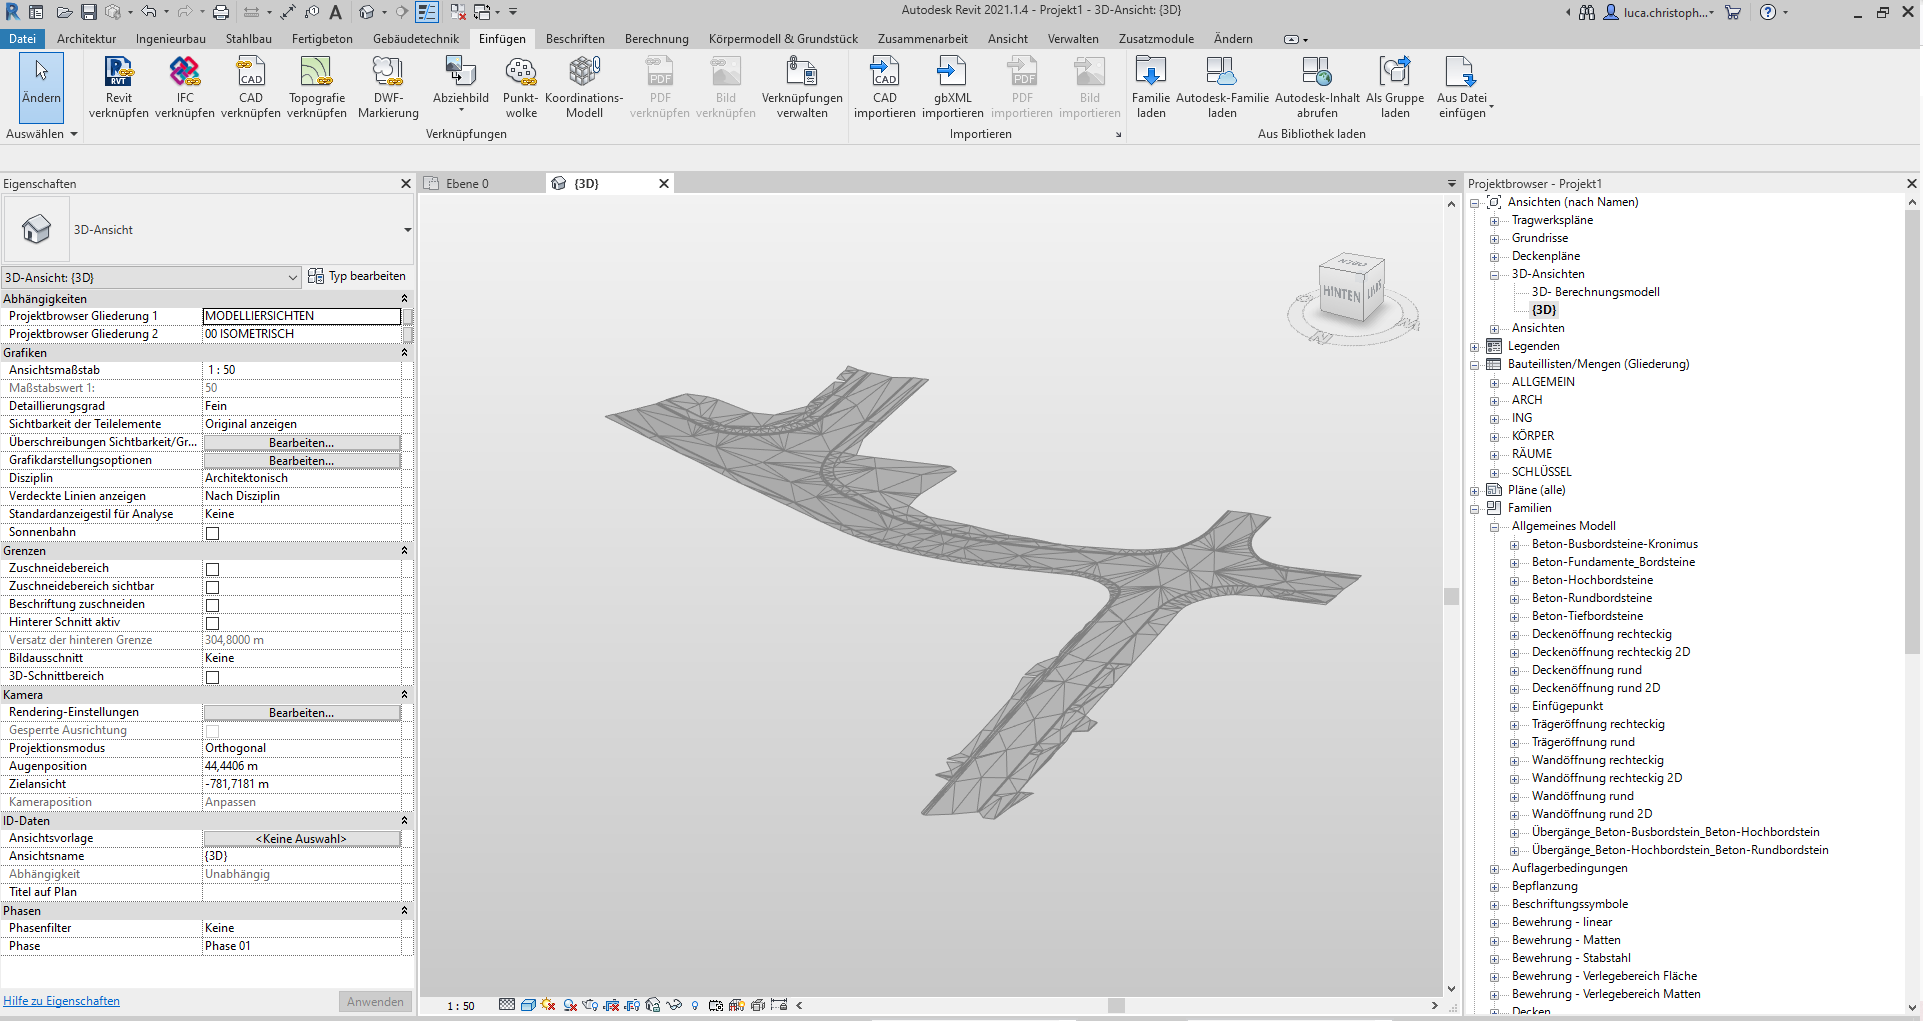Click Autodesk-Familie laden

pyautogui.click(x=1222, y=88)
